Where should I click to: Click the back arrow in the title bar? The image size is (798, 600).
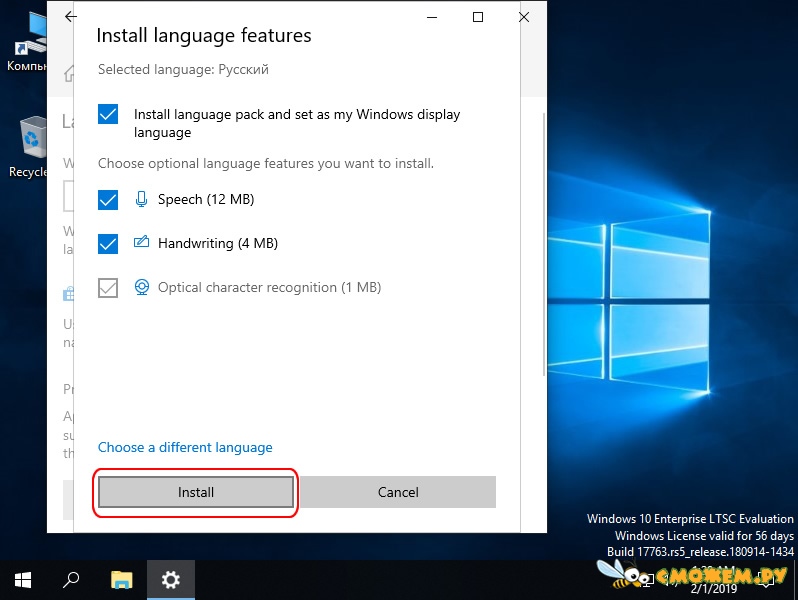[x=71, y=17]
